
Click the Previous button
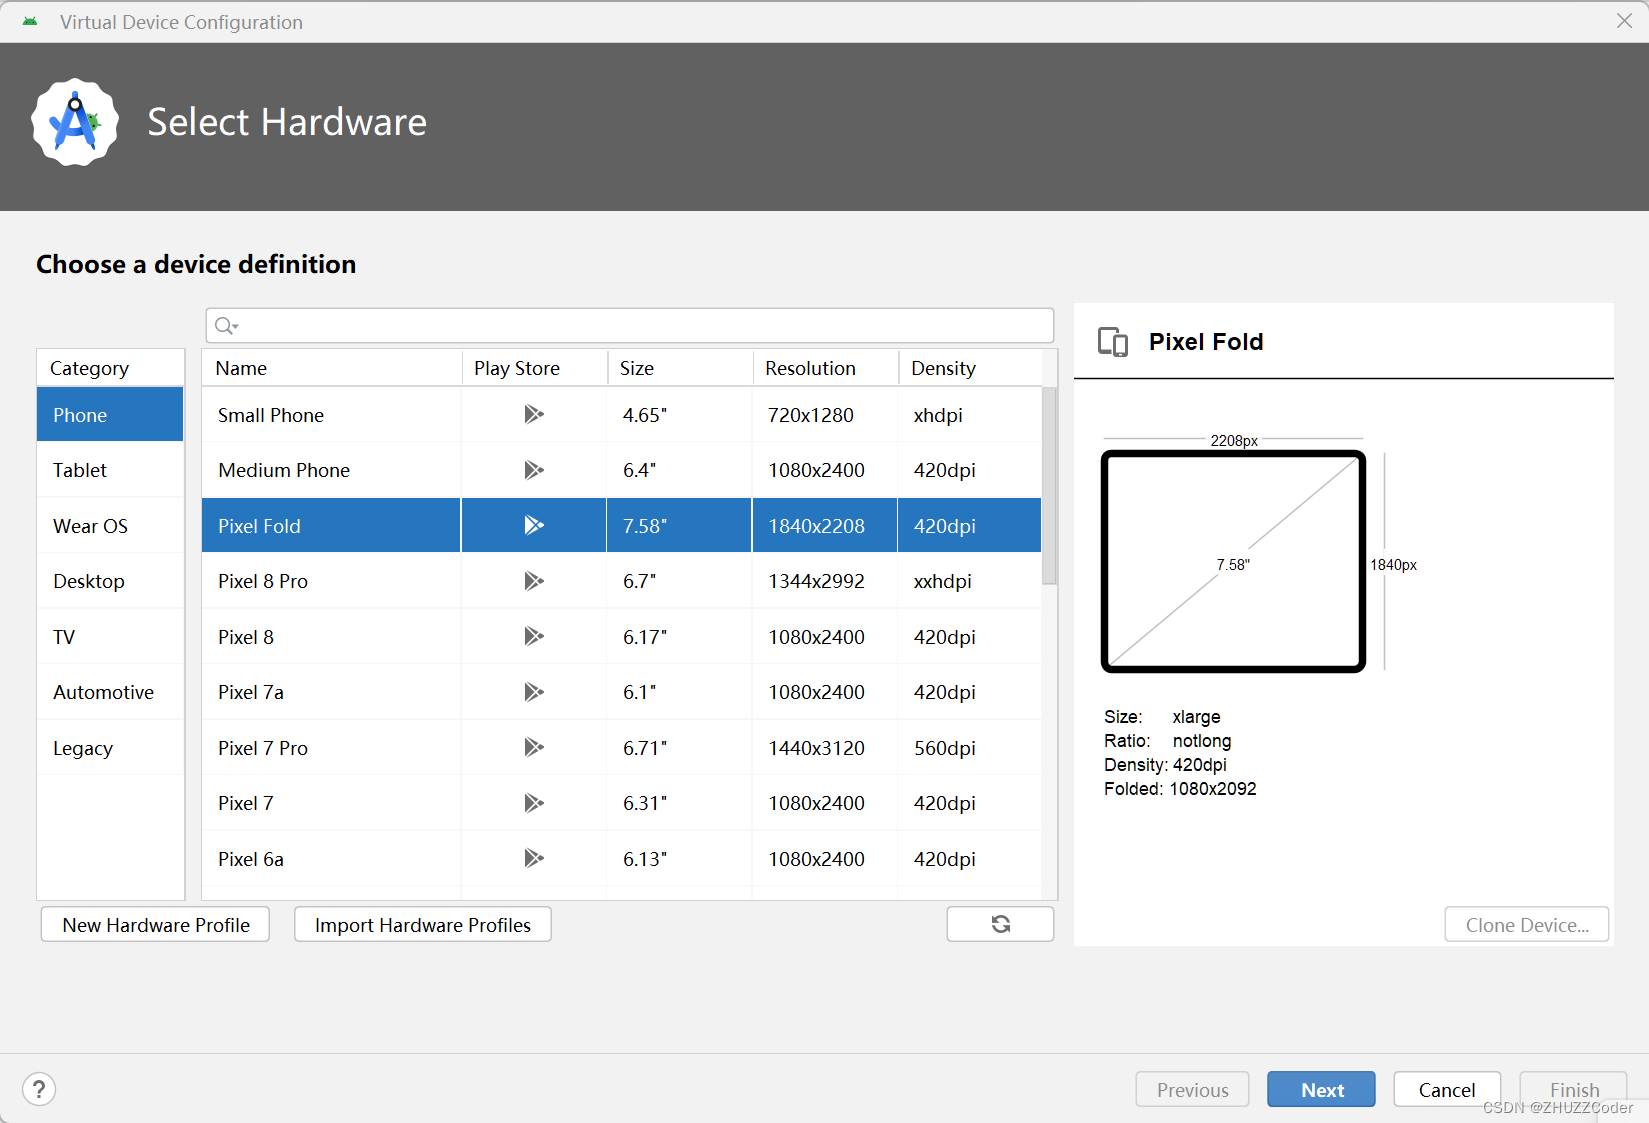tap(1192, 1090)
